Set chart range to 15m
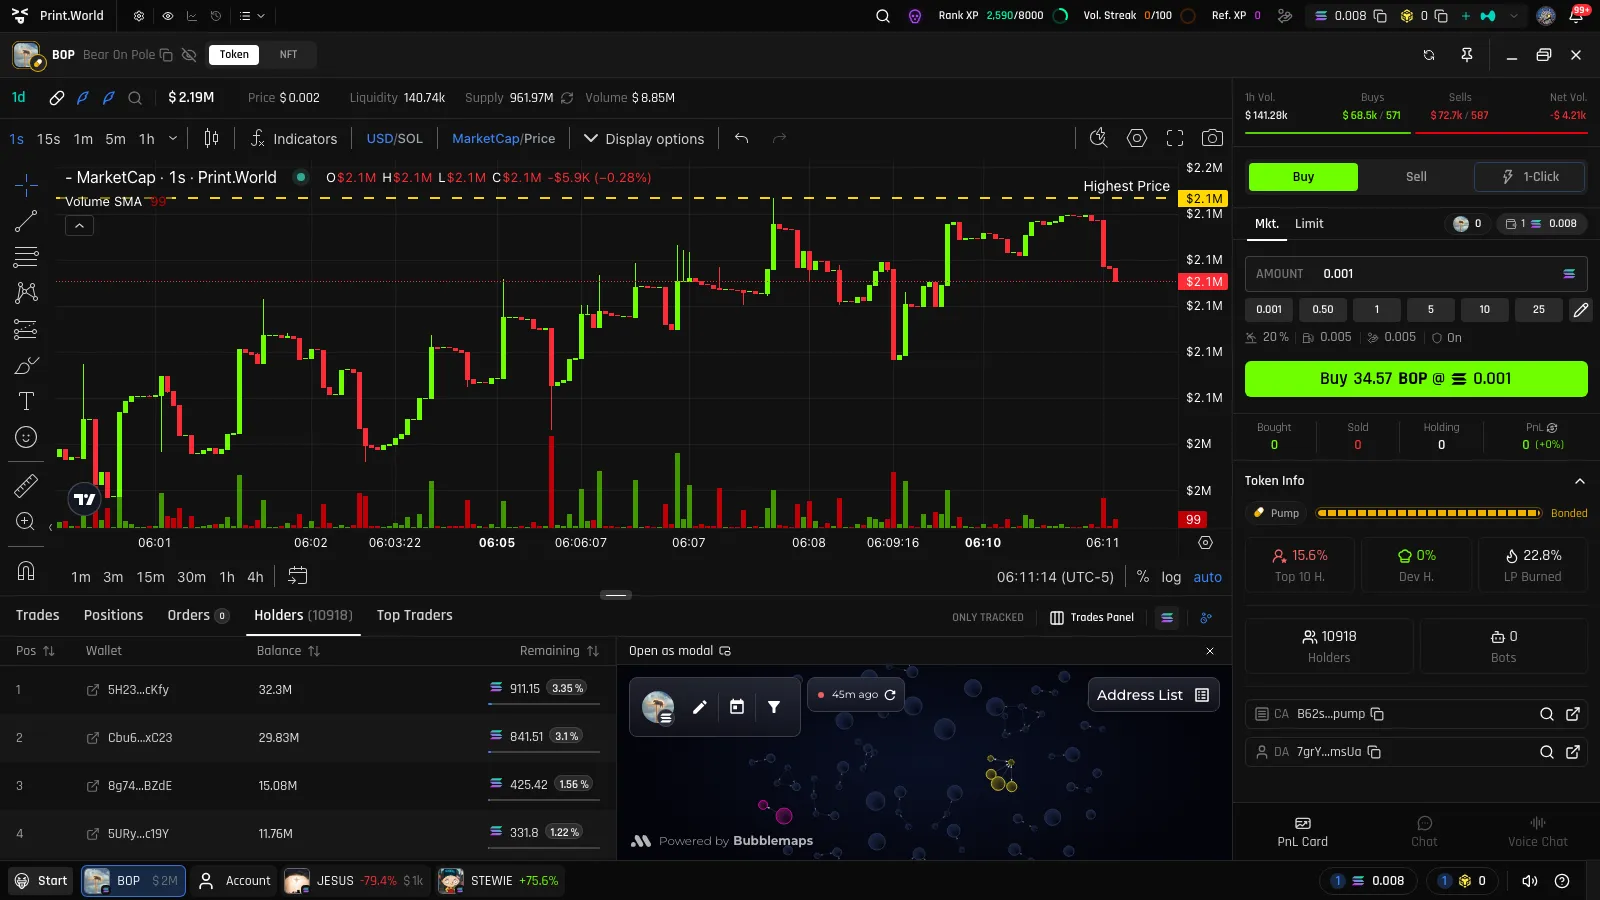Screen dimensions: 1600x900 [x=151, y=577]
